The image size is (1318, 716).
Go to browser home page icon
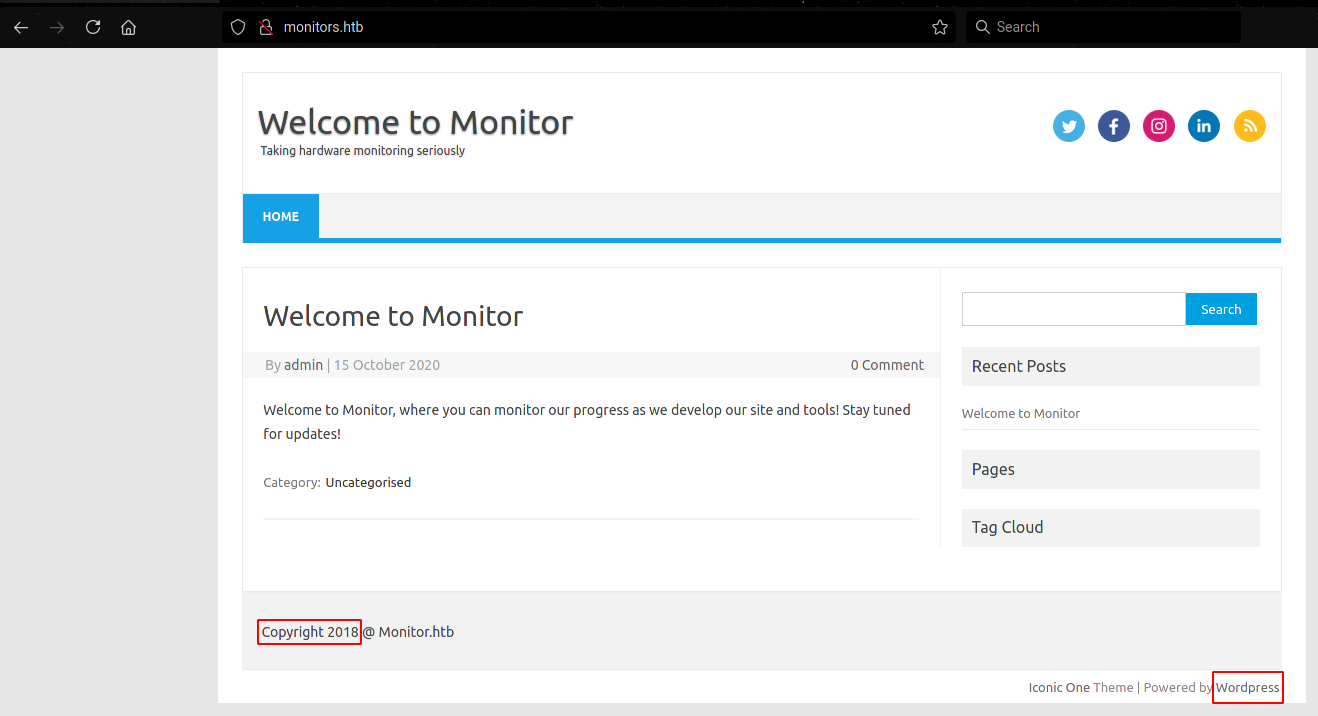[x=128, y=27]
